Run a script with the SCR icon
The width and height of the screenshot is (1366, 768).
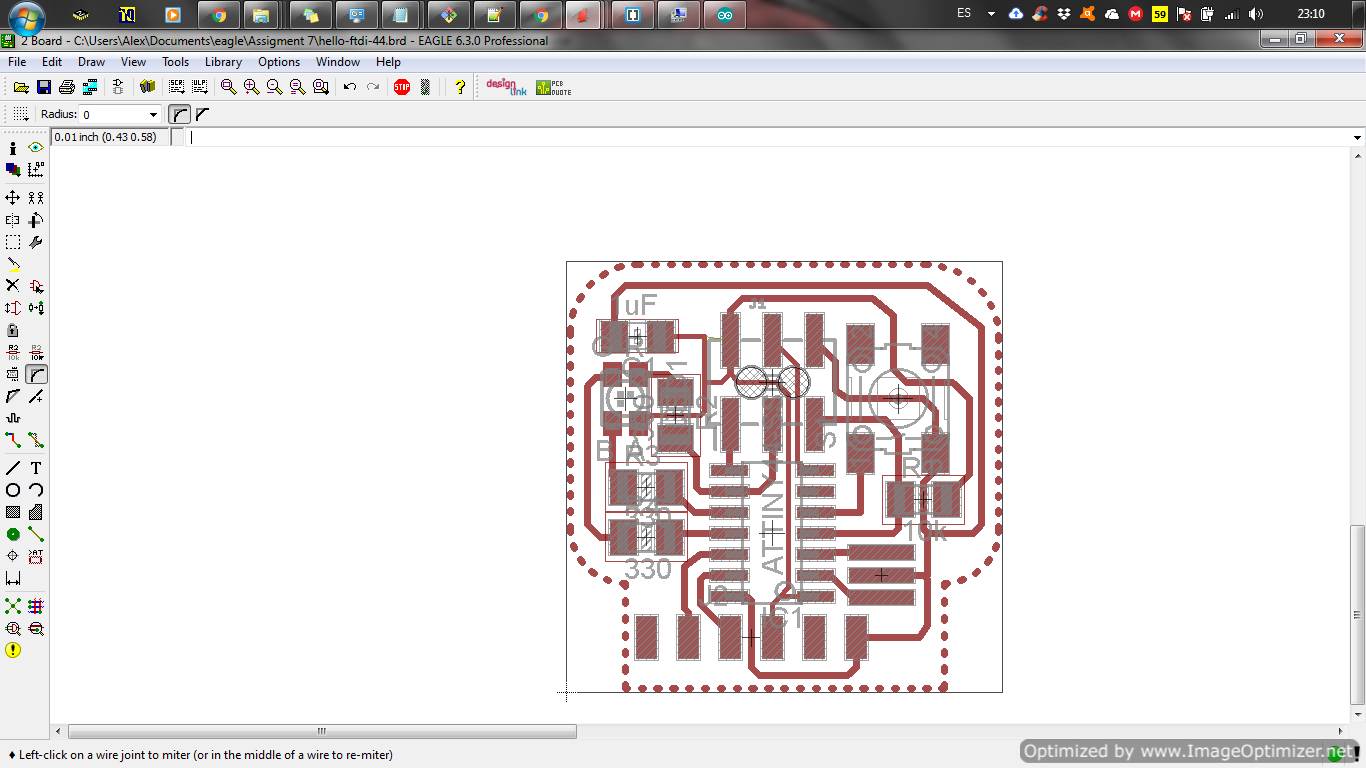click(x=177, y=87)
